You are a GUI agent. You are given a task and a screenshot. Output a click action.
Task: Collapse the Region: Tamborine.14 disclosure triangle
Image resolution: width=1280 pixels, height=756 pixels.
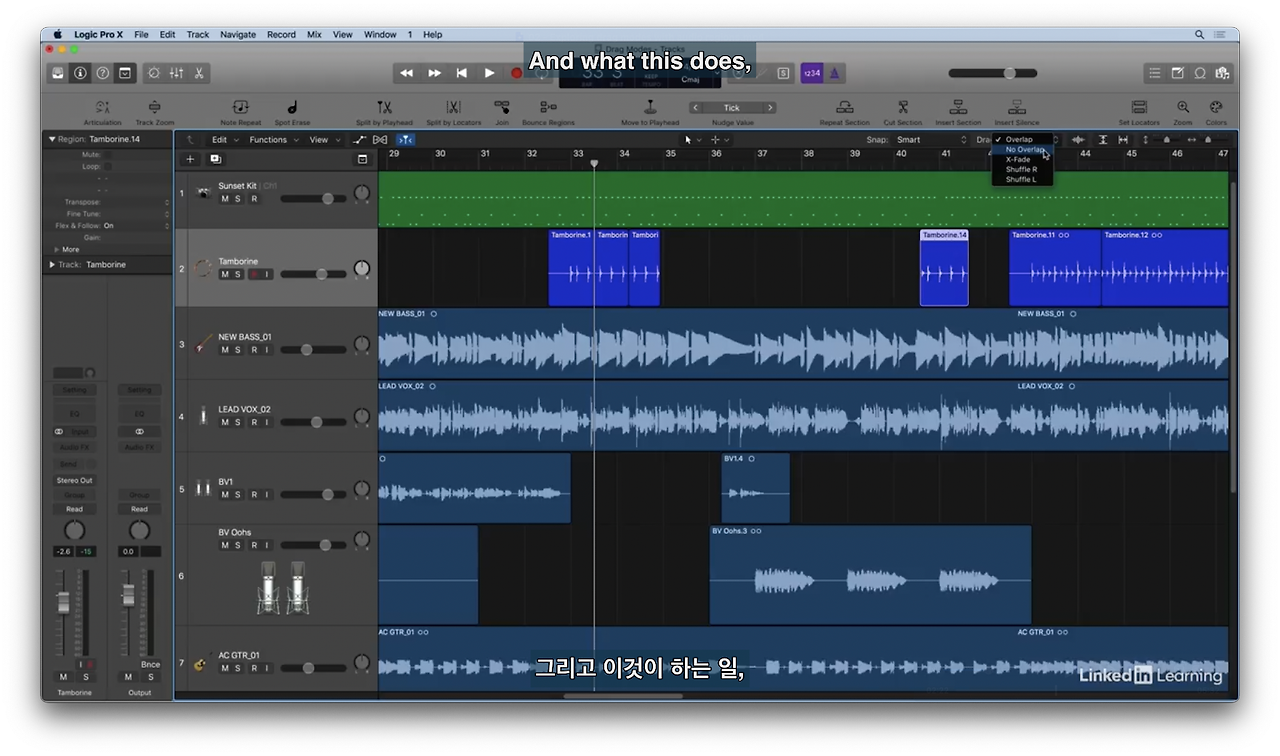tap(52, 140)
